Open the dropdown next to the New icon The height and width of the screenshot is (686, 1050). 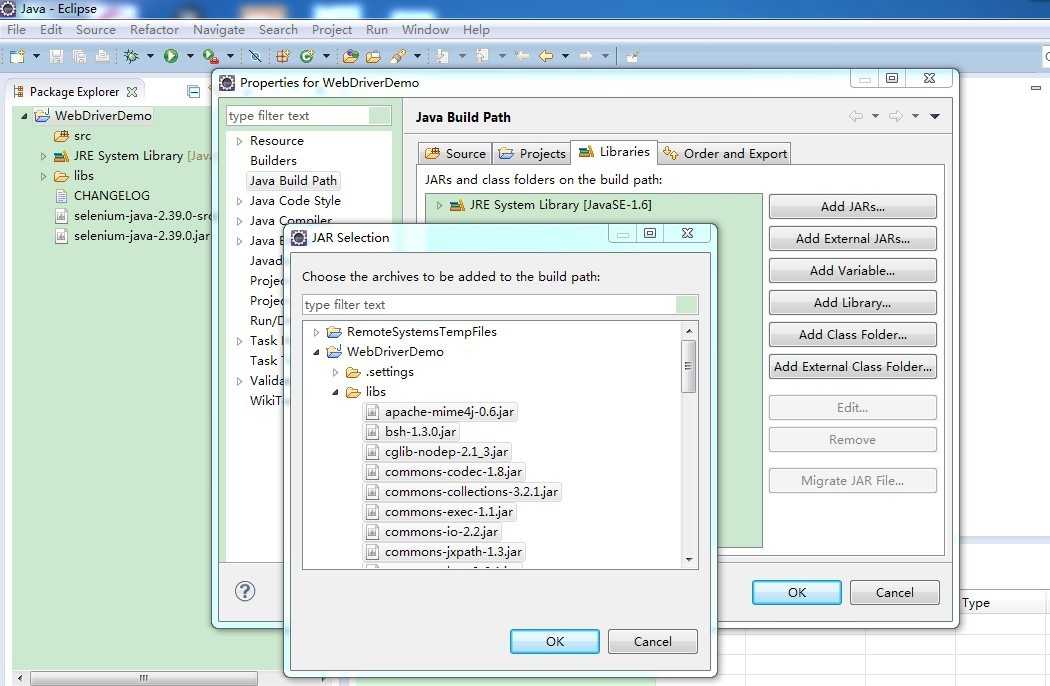pos(36,56)
